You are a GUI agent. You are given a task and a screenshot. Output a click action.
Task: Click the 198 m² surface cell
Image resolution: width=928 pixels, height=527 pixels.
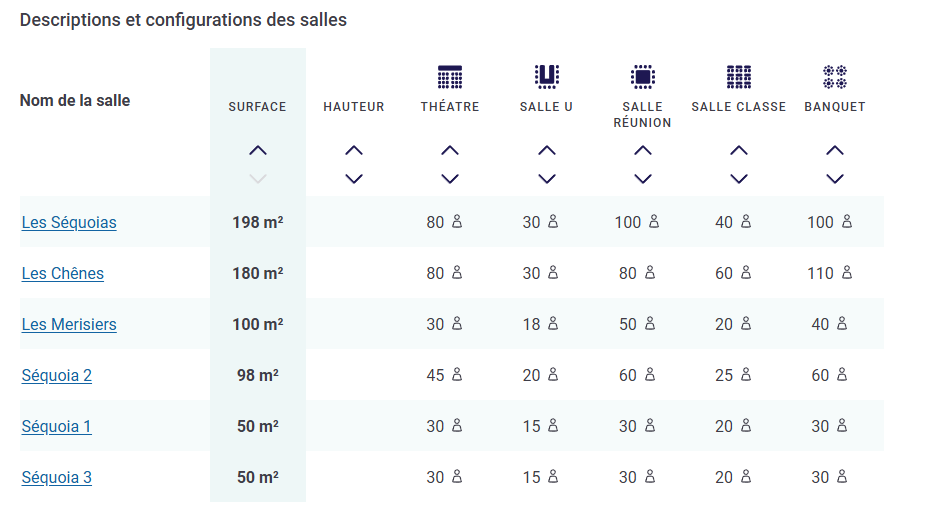point(257,223)
